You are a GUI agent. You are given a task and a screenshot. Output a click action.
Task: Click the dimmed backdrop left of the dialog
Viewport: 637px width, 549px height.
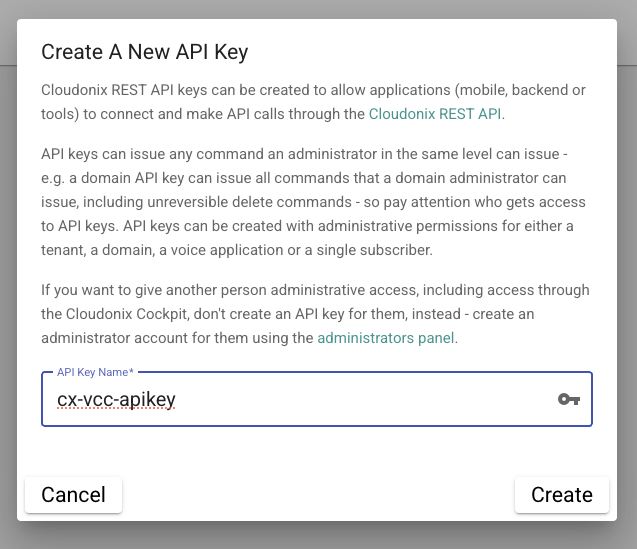pos(8,300)
